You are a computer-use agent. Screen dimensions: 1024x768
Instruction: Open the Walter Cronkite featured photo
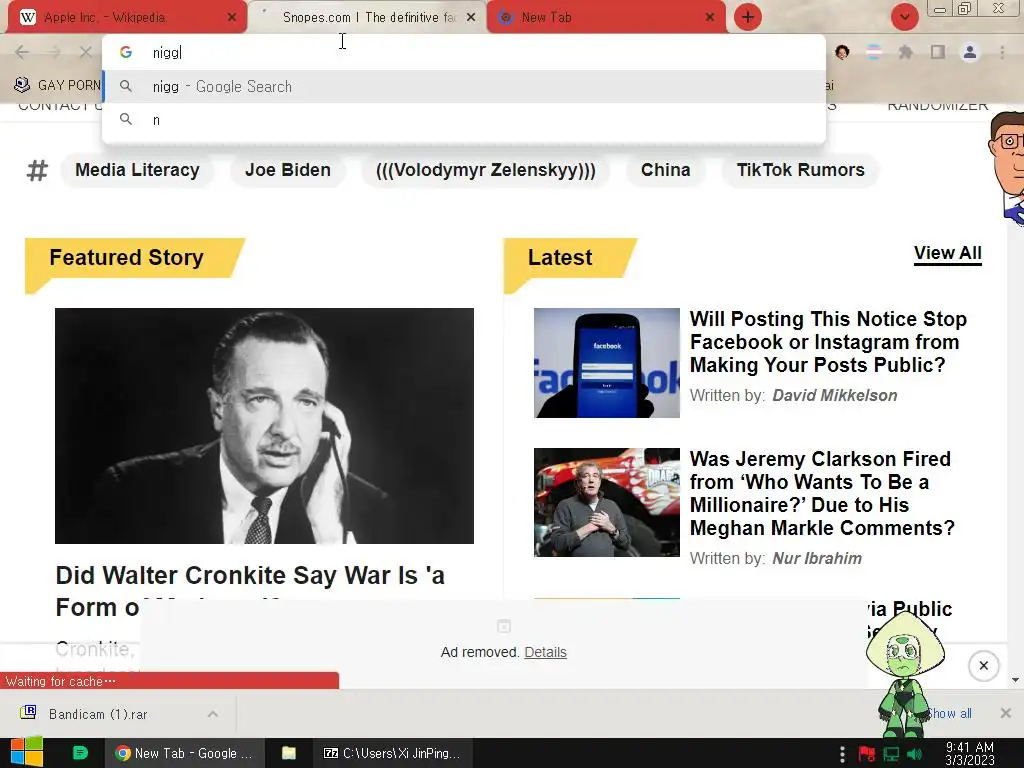[264, 426]
